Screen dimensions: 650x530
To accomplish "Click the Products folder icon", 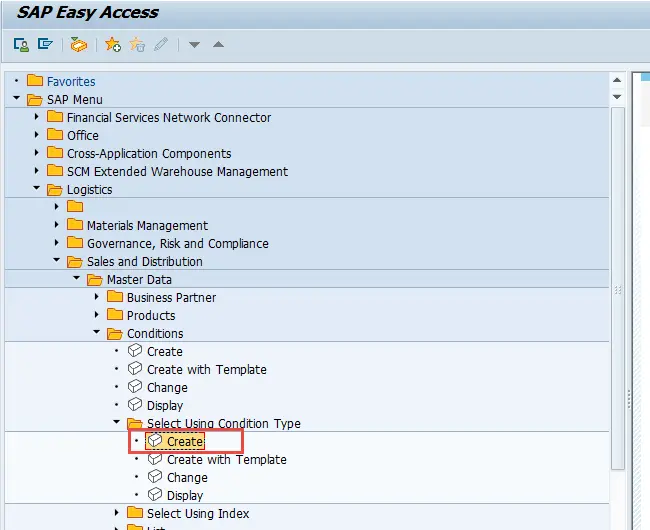I will (x=115, y=315).
